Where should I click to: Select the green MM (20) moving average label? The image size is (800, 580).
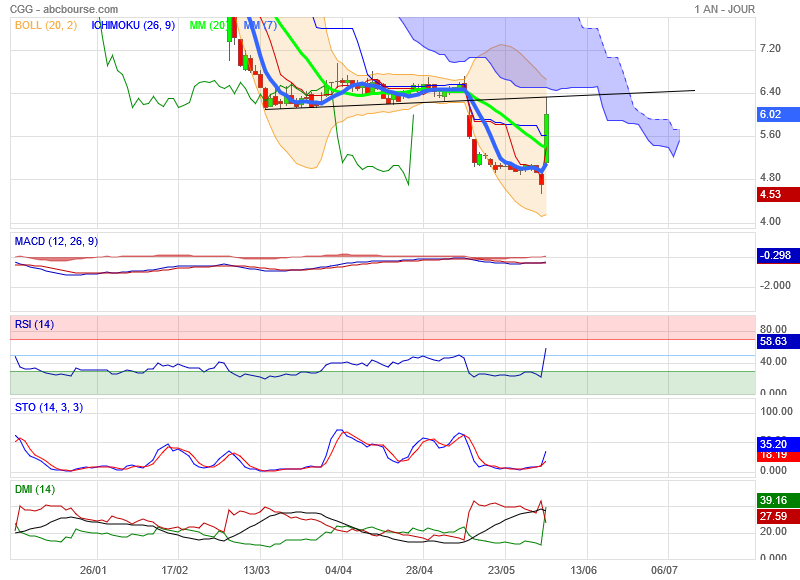pyautogui.click(x=208, y=25)
